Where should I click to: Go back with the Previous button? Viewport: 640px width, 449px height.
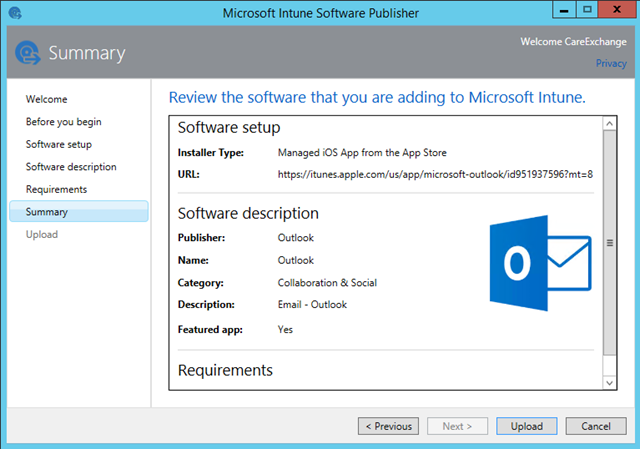[388, 426]
